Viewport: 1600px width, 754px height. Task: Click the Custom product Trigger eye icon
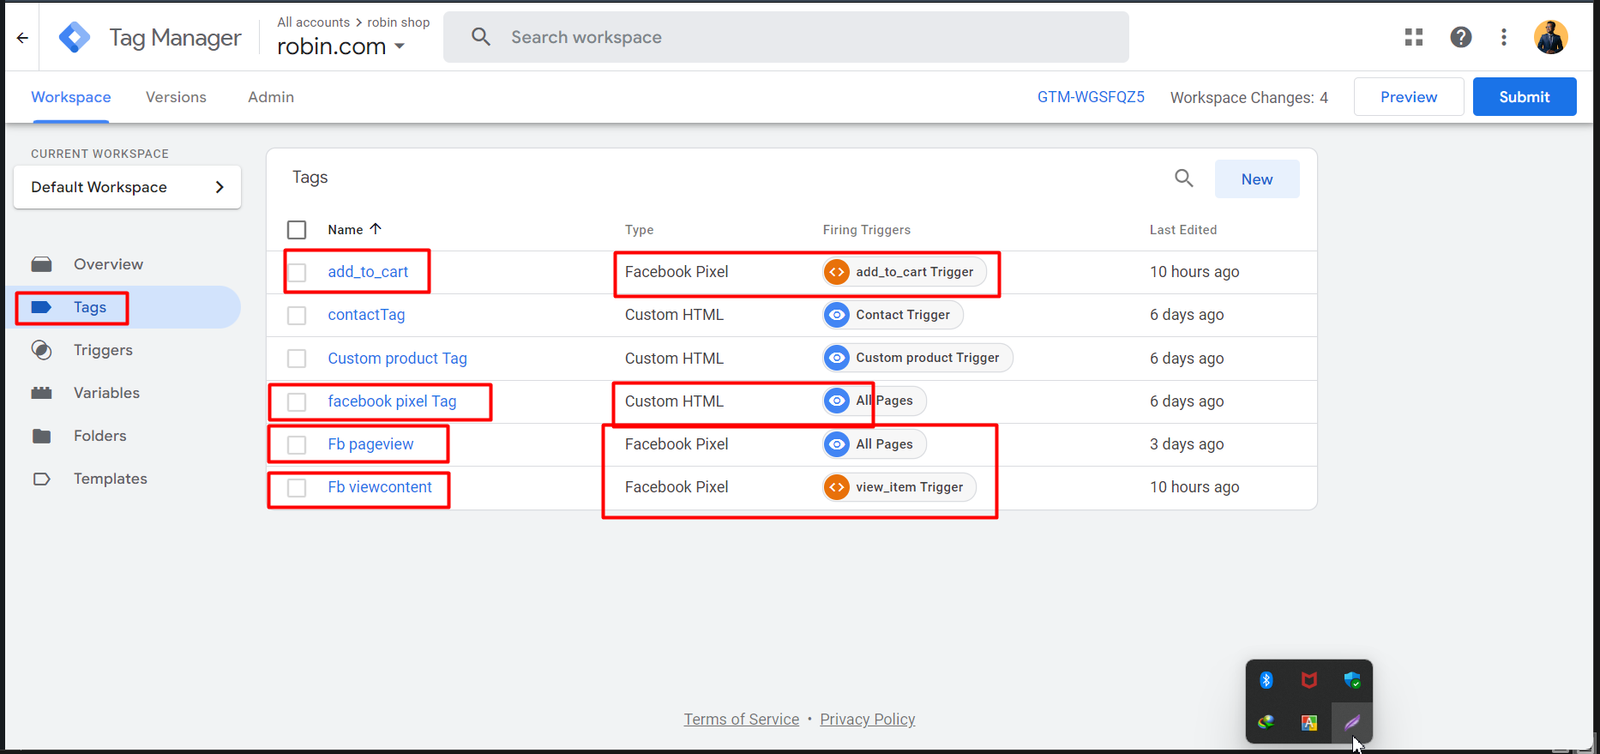(837, 358)
